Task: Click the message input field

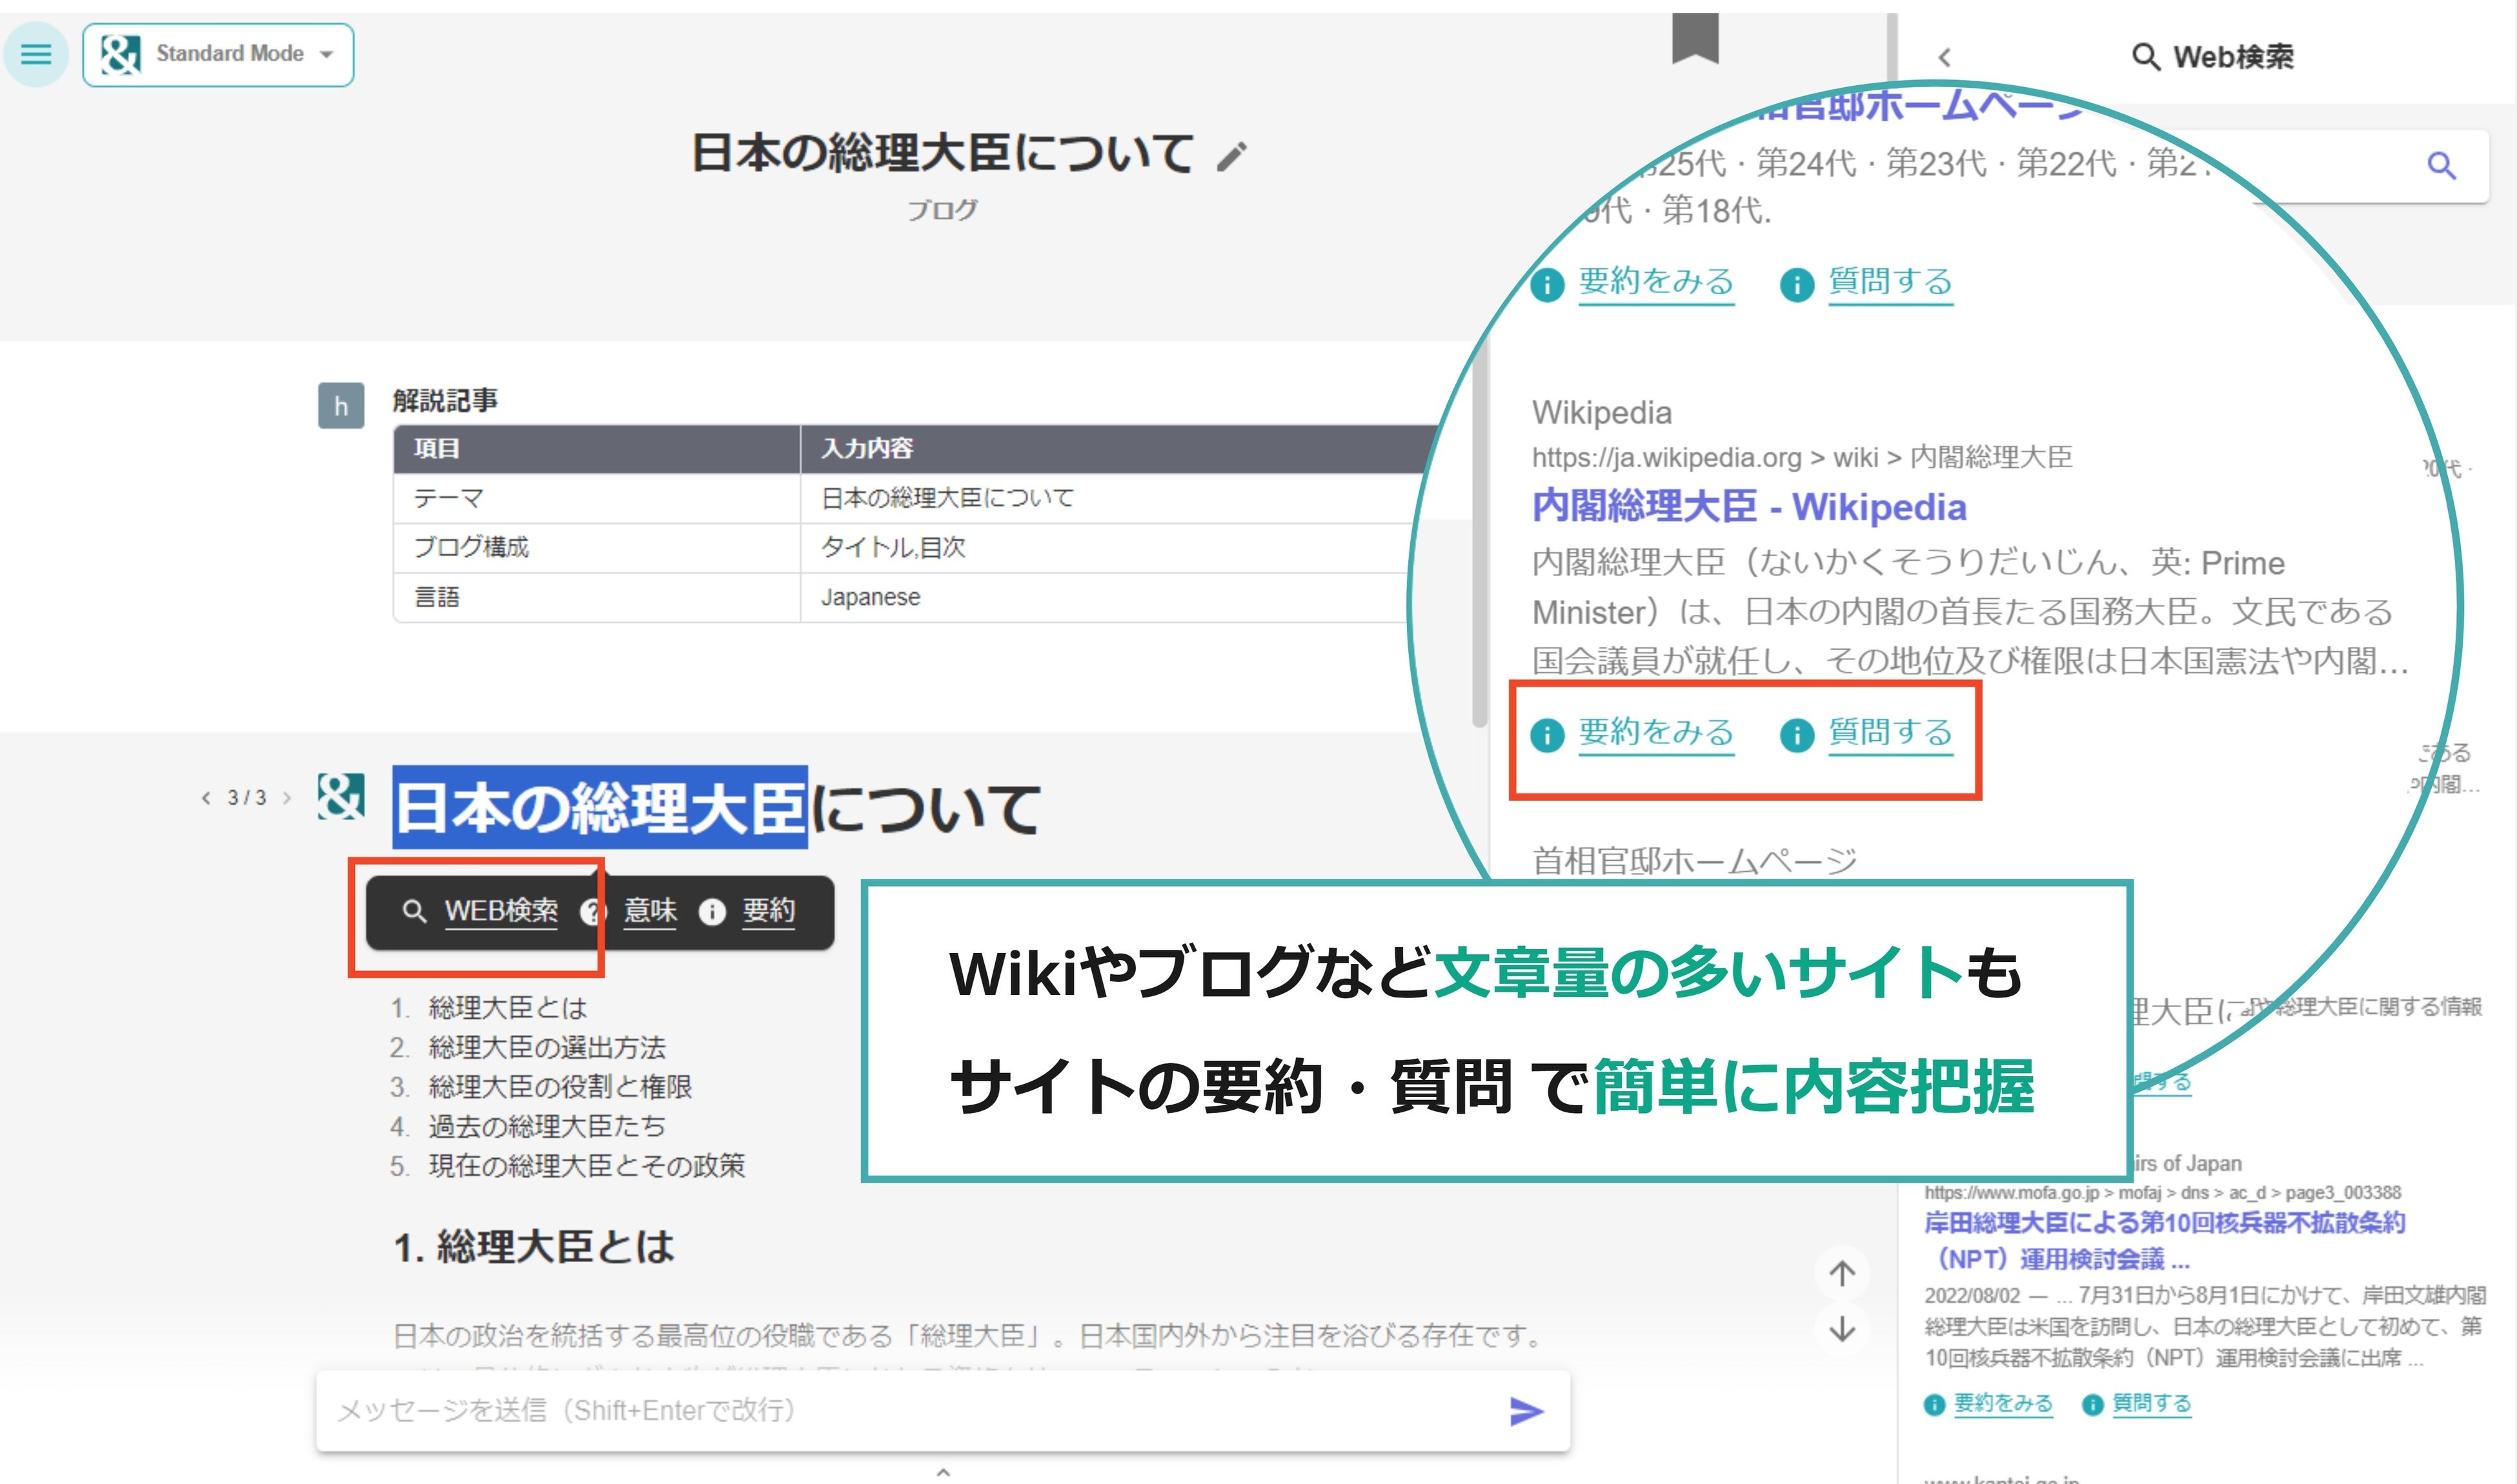Action: point(900,1410)
